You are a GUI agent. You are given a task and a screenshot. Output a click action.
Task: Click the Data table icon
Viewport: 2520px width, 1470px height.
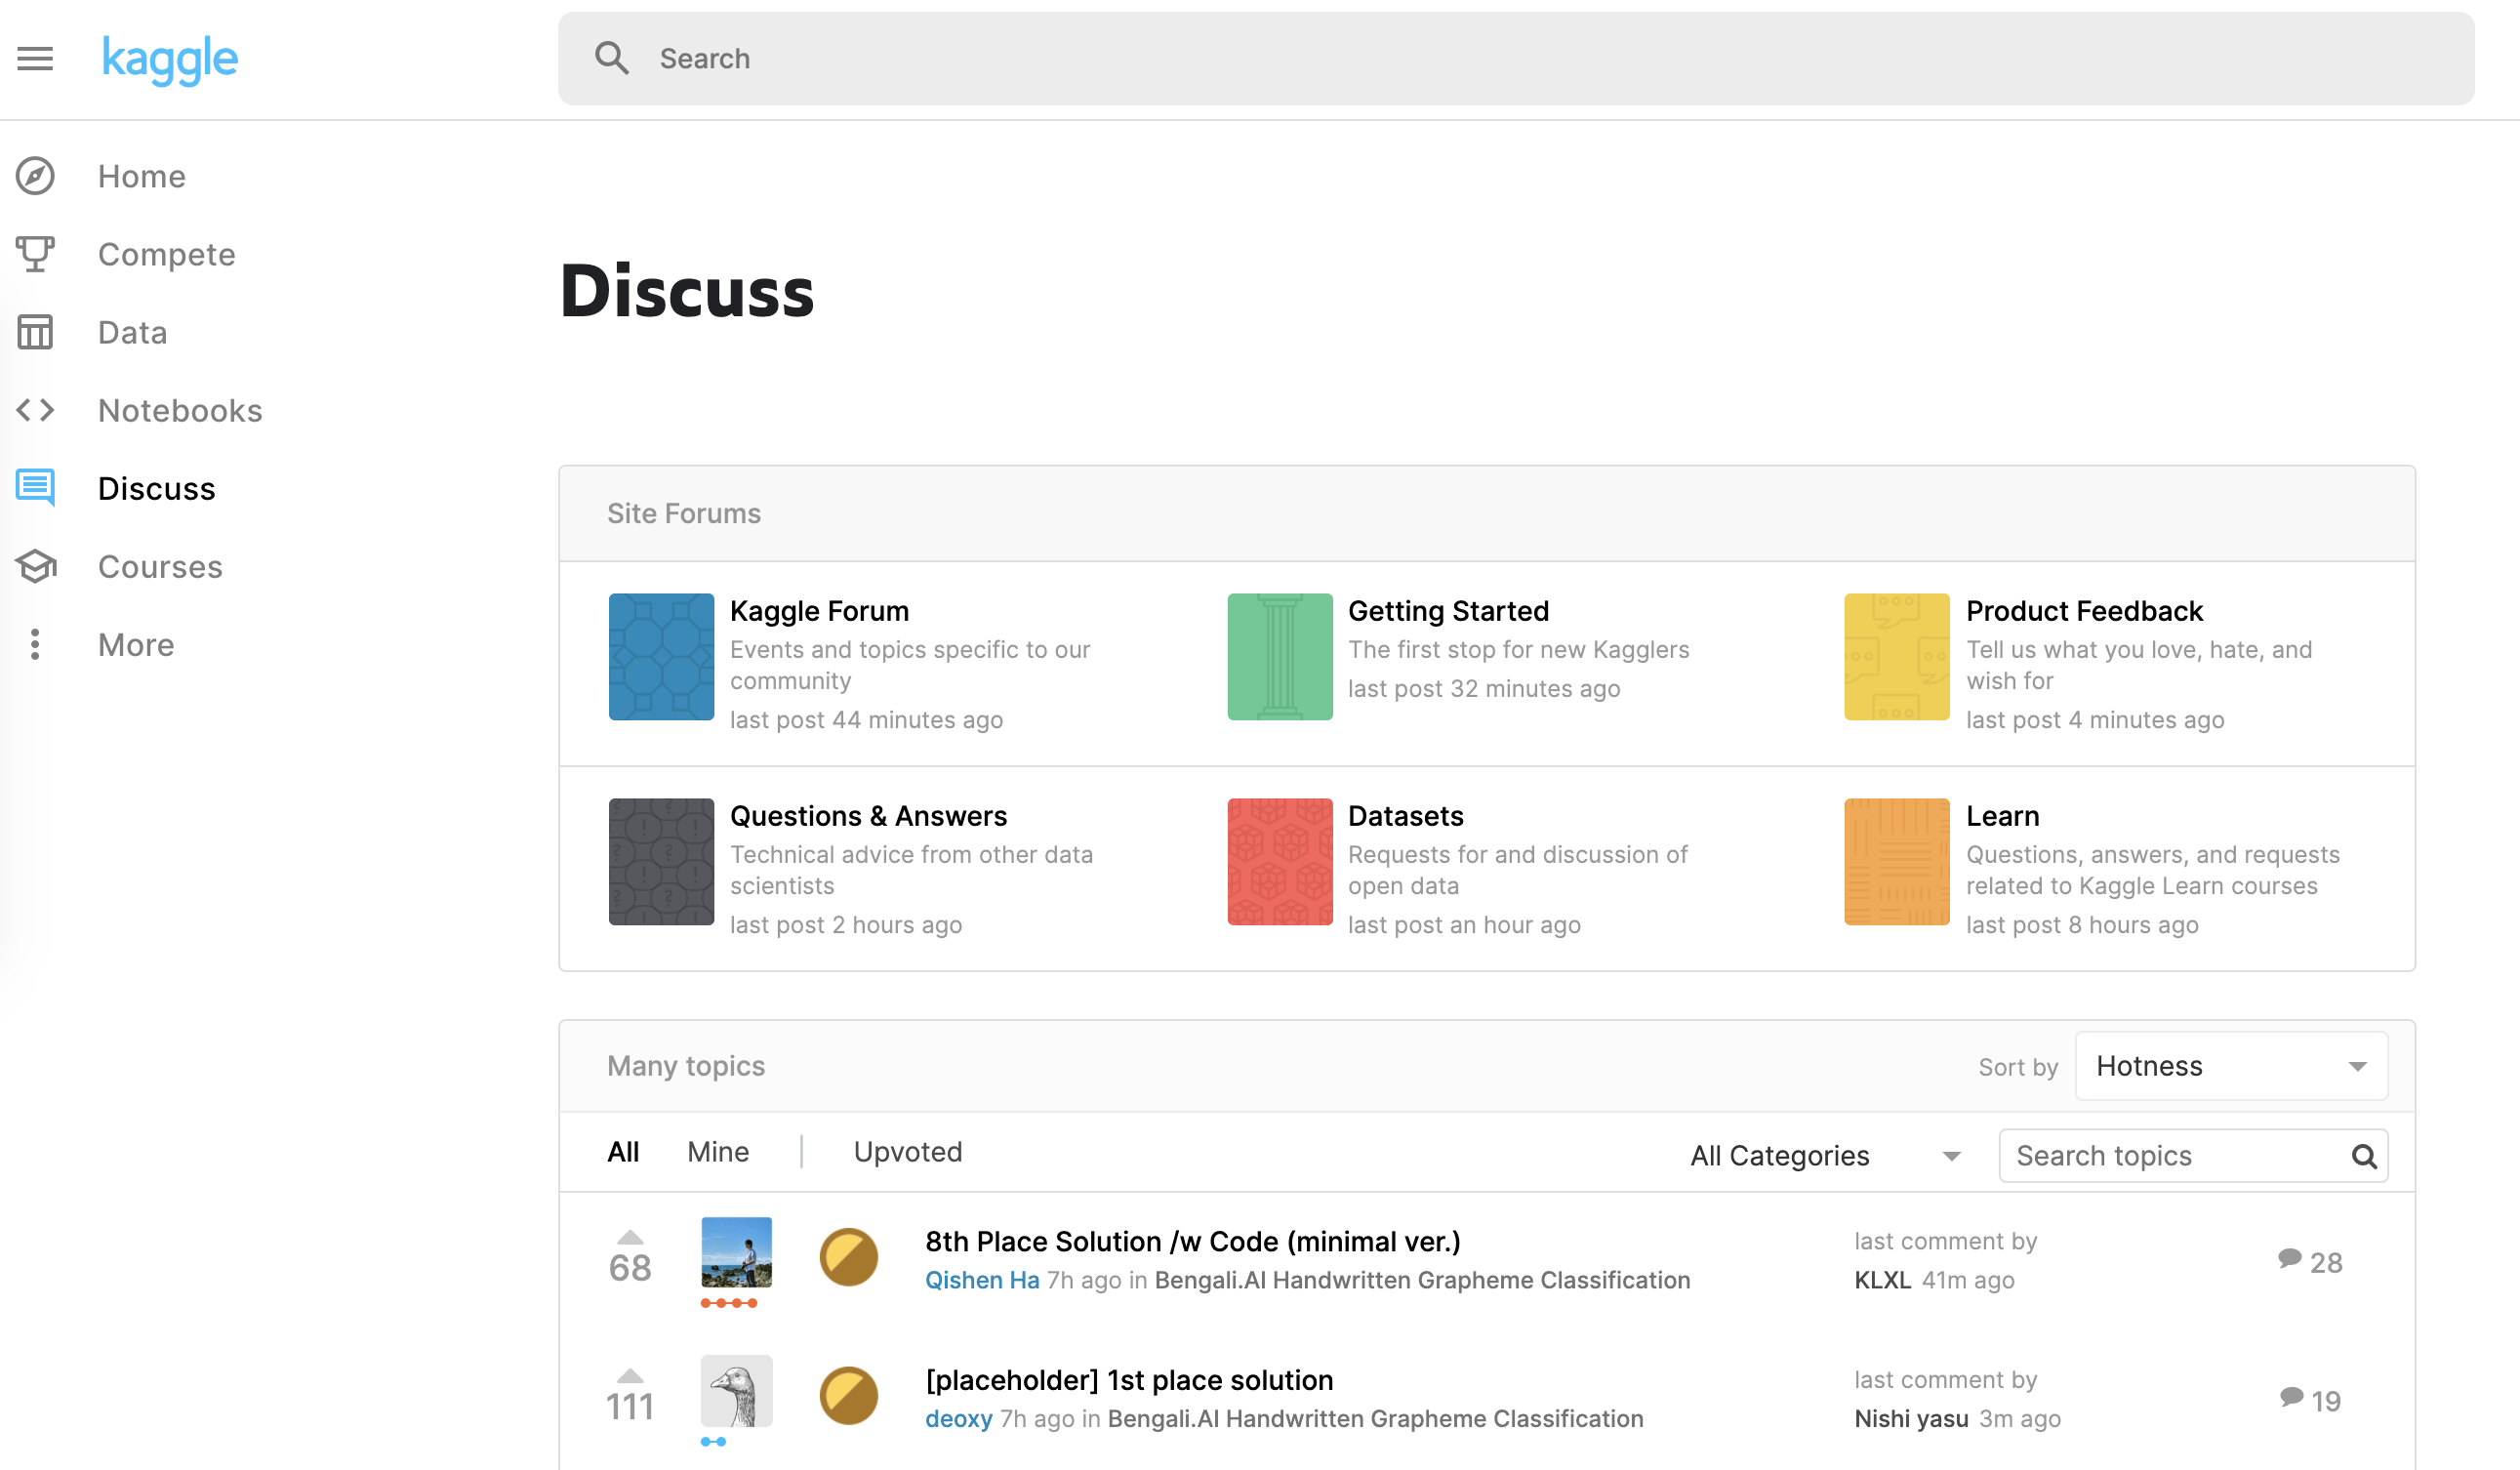(x=35, y=332)
